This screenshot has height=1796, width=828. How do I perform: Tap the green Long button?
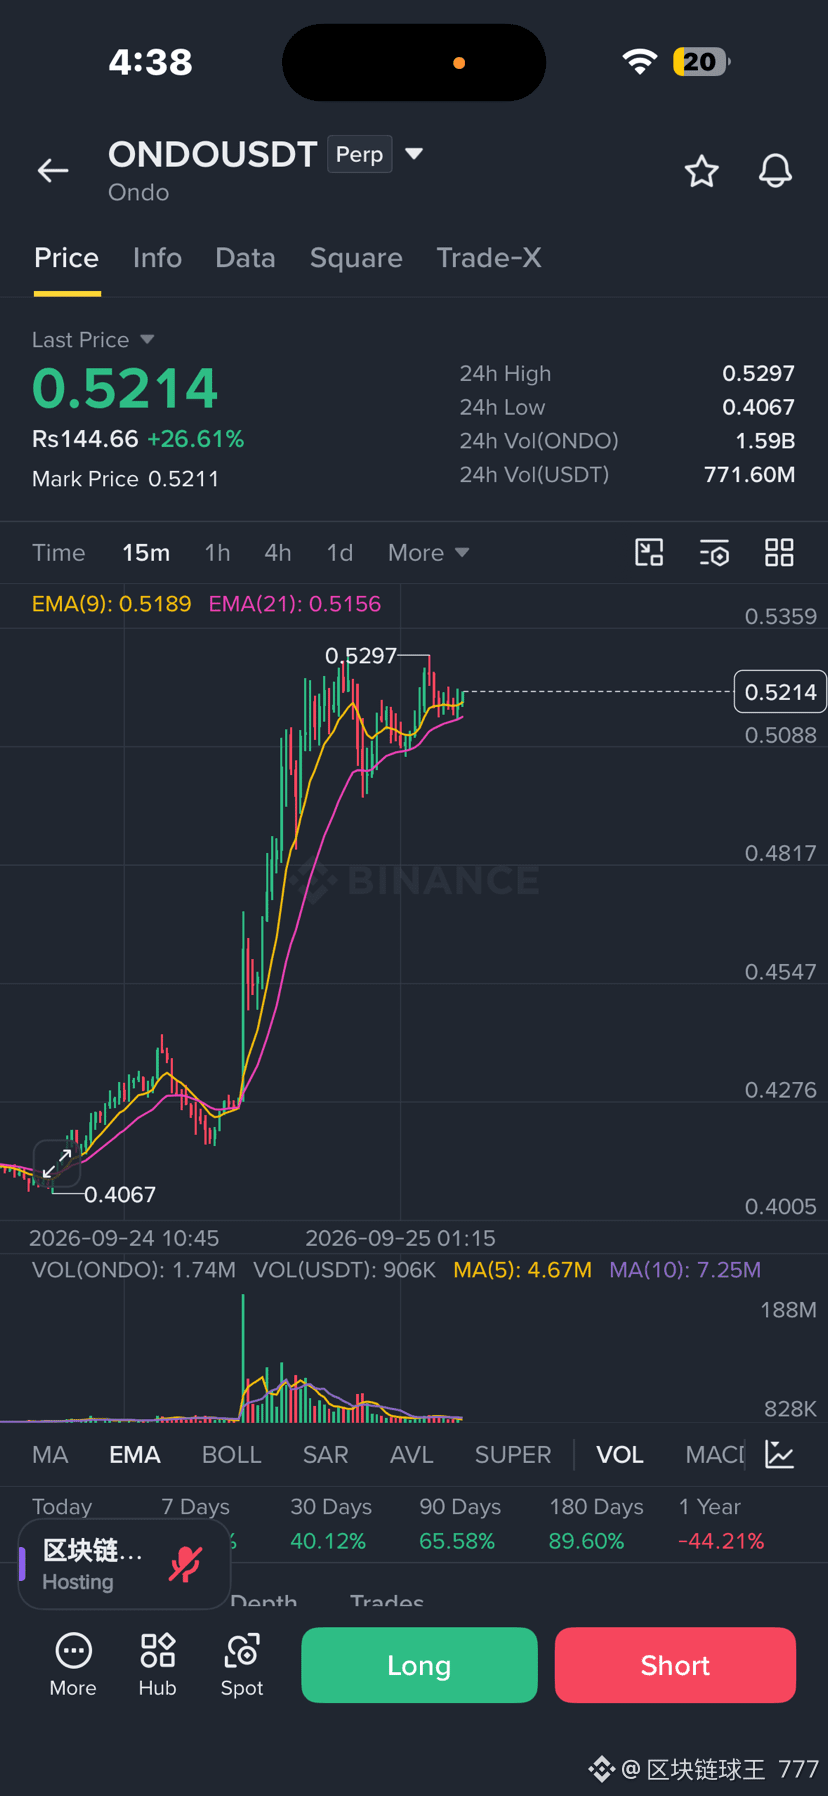419,1665
